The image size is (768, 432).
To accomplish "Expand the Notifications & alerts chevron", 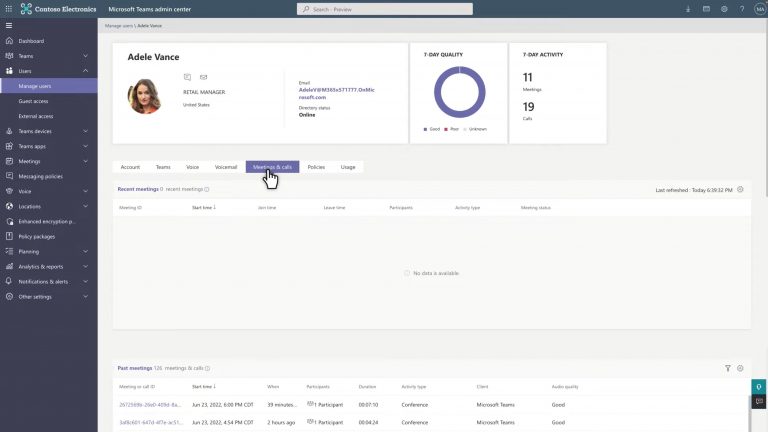I will (x=86, y=282).
